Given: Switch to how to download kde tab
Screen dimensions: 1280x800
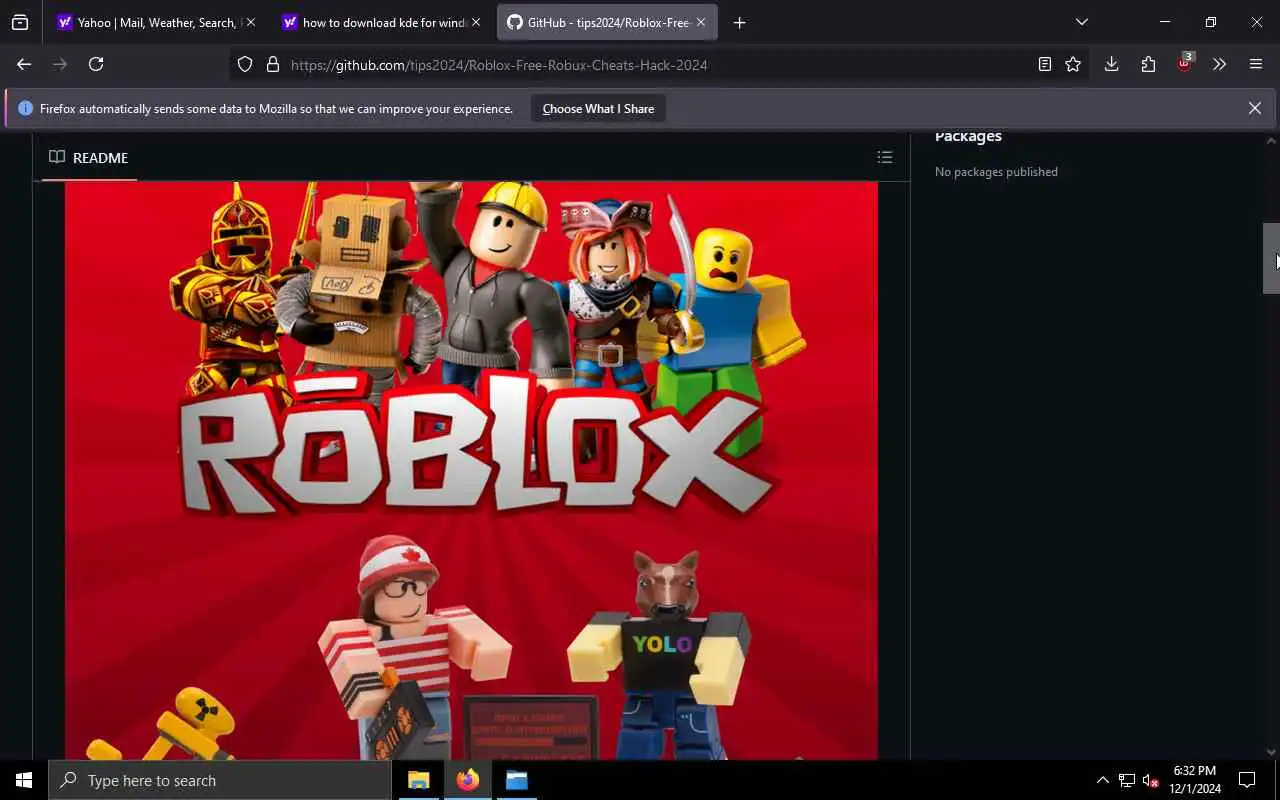Looking at the screenshot, I should pyautogui.click(x=383, y=22).
